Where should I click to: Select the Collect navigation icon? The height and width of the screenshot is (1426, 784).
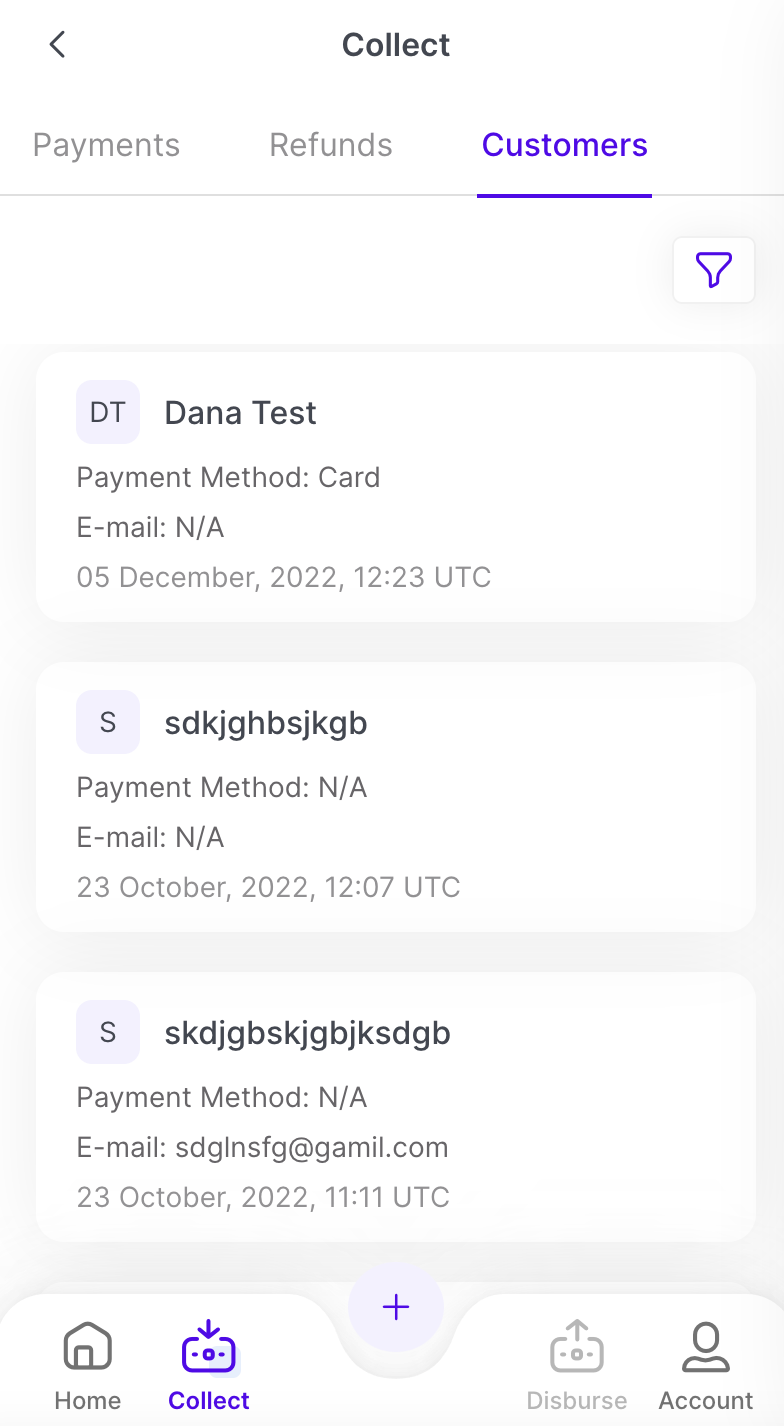point(208,1346)
